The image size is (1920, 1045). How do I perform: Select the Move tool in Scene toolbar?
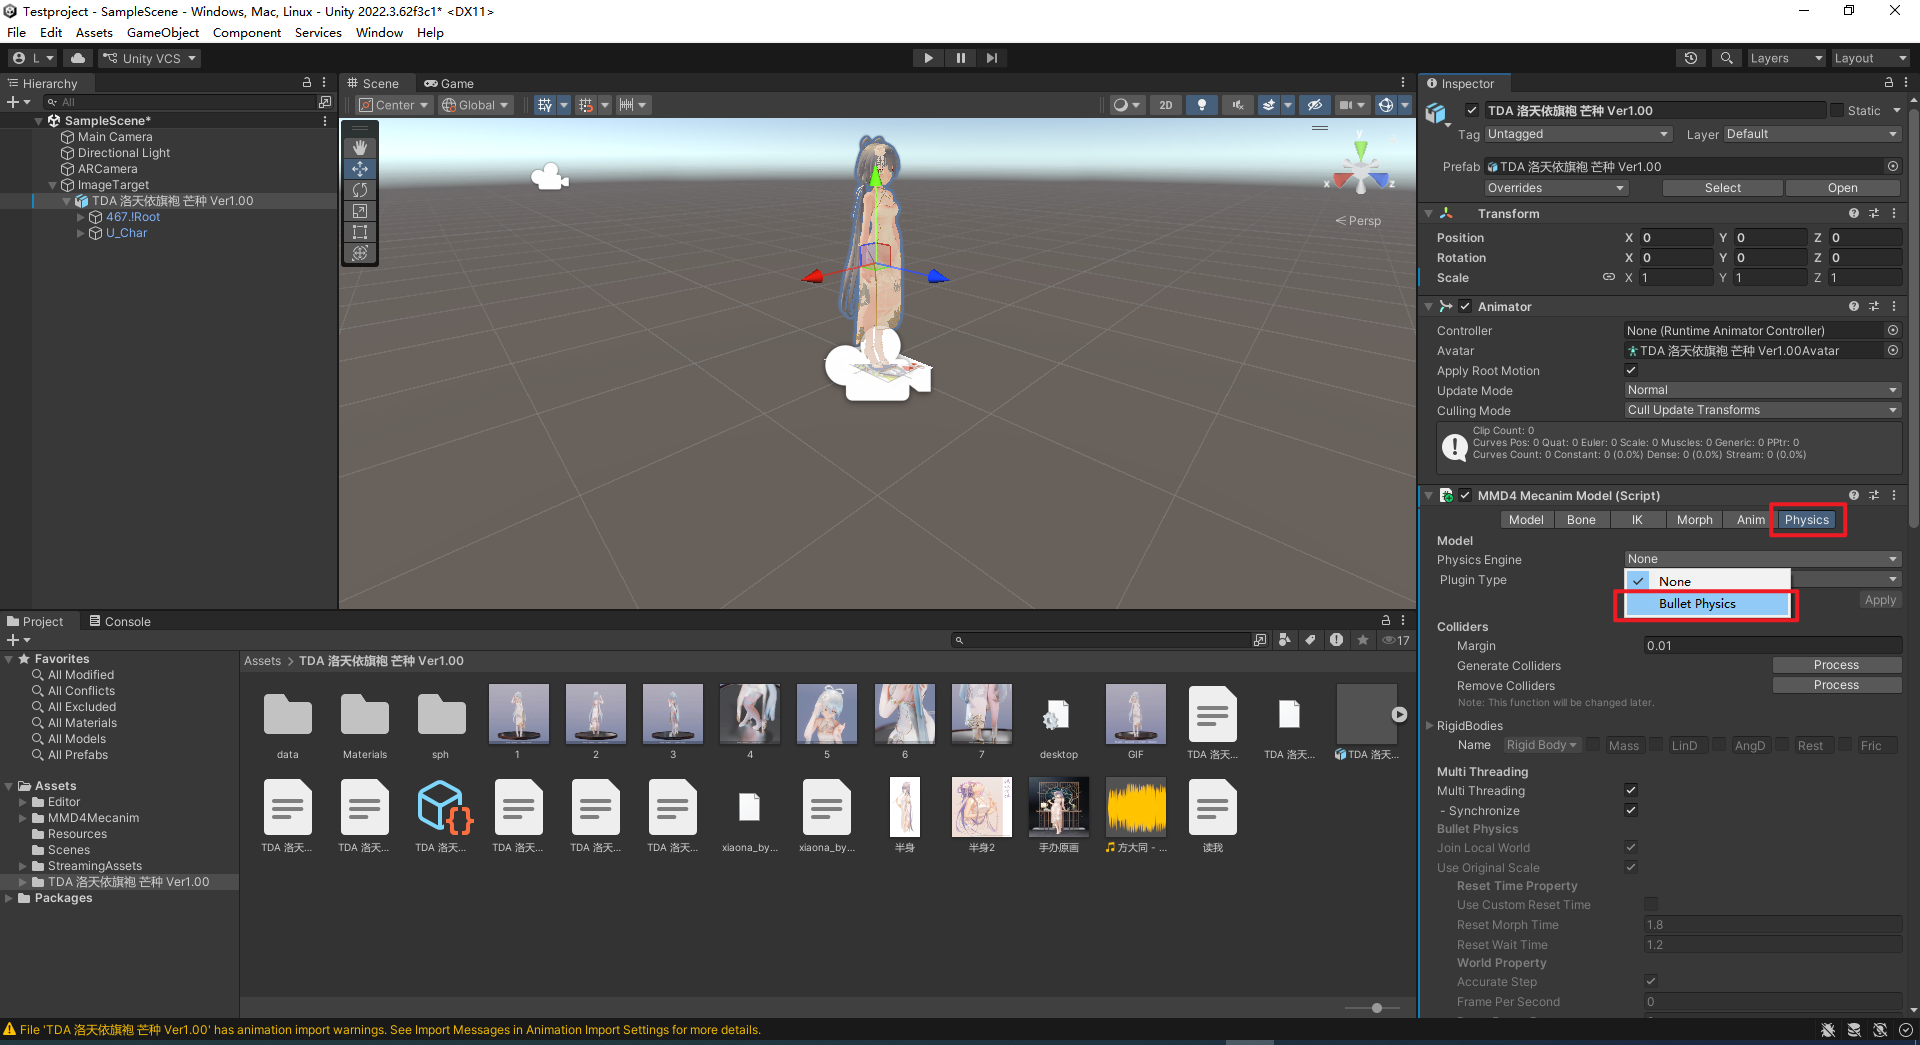click(360, 169)
